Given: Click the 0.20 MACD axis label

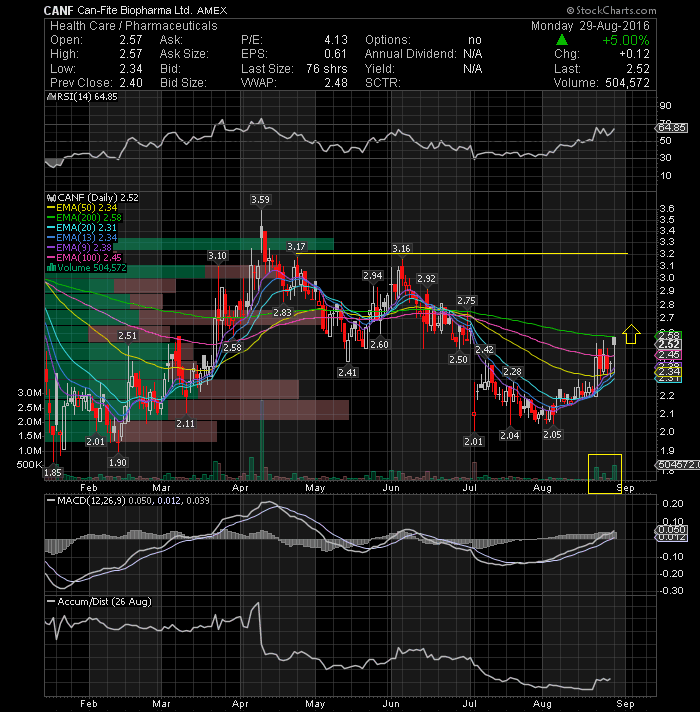Looking at the screenshot, I should (673, 504).
